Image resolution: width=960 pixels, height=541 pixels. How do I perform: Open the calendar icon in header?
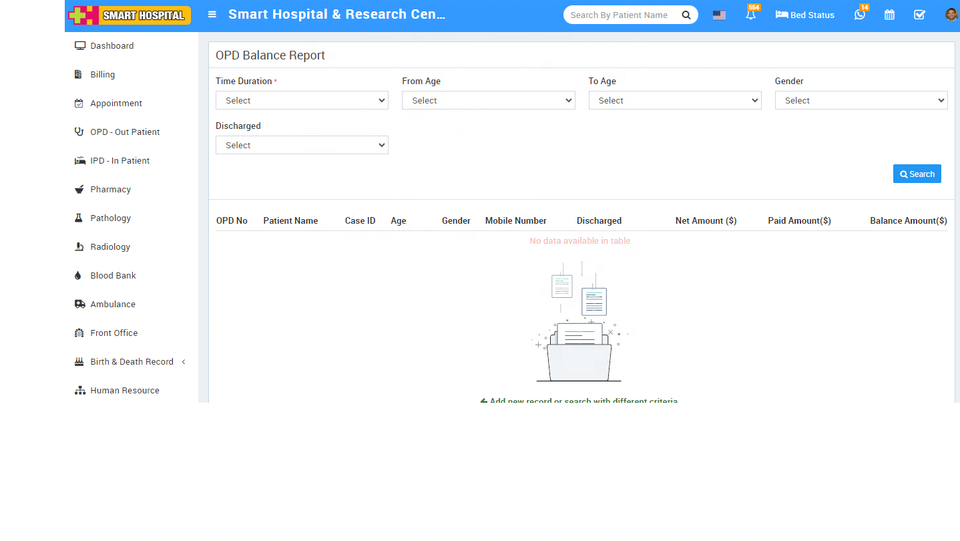889,15
